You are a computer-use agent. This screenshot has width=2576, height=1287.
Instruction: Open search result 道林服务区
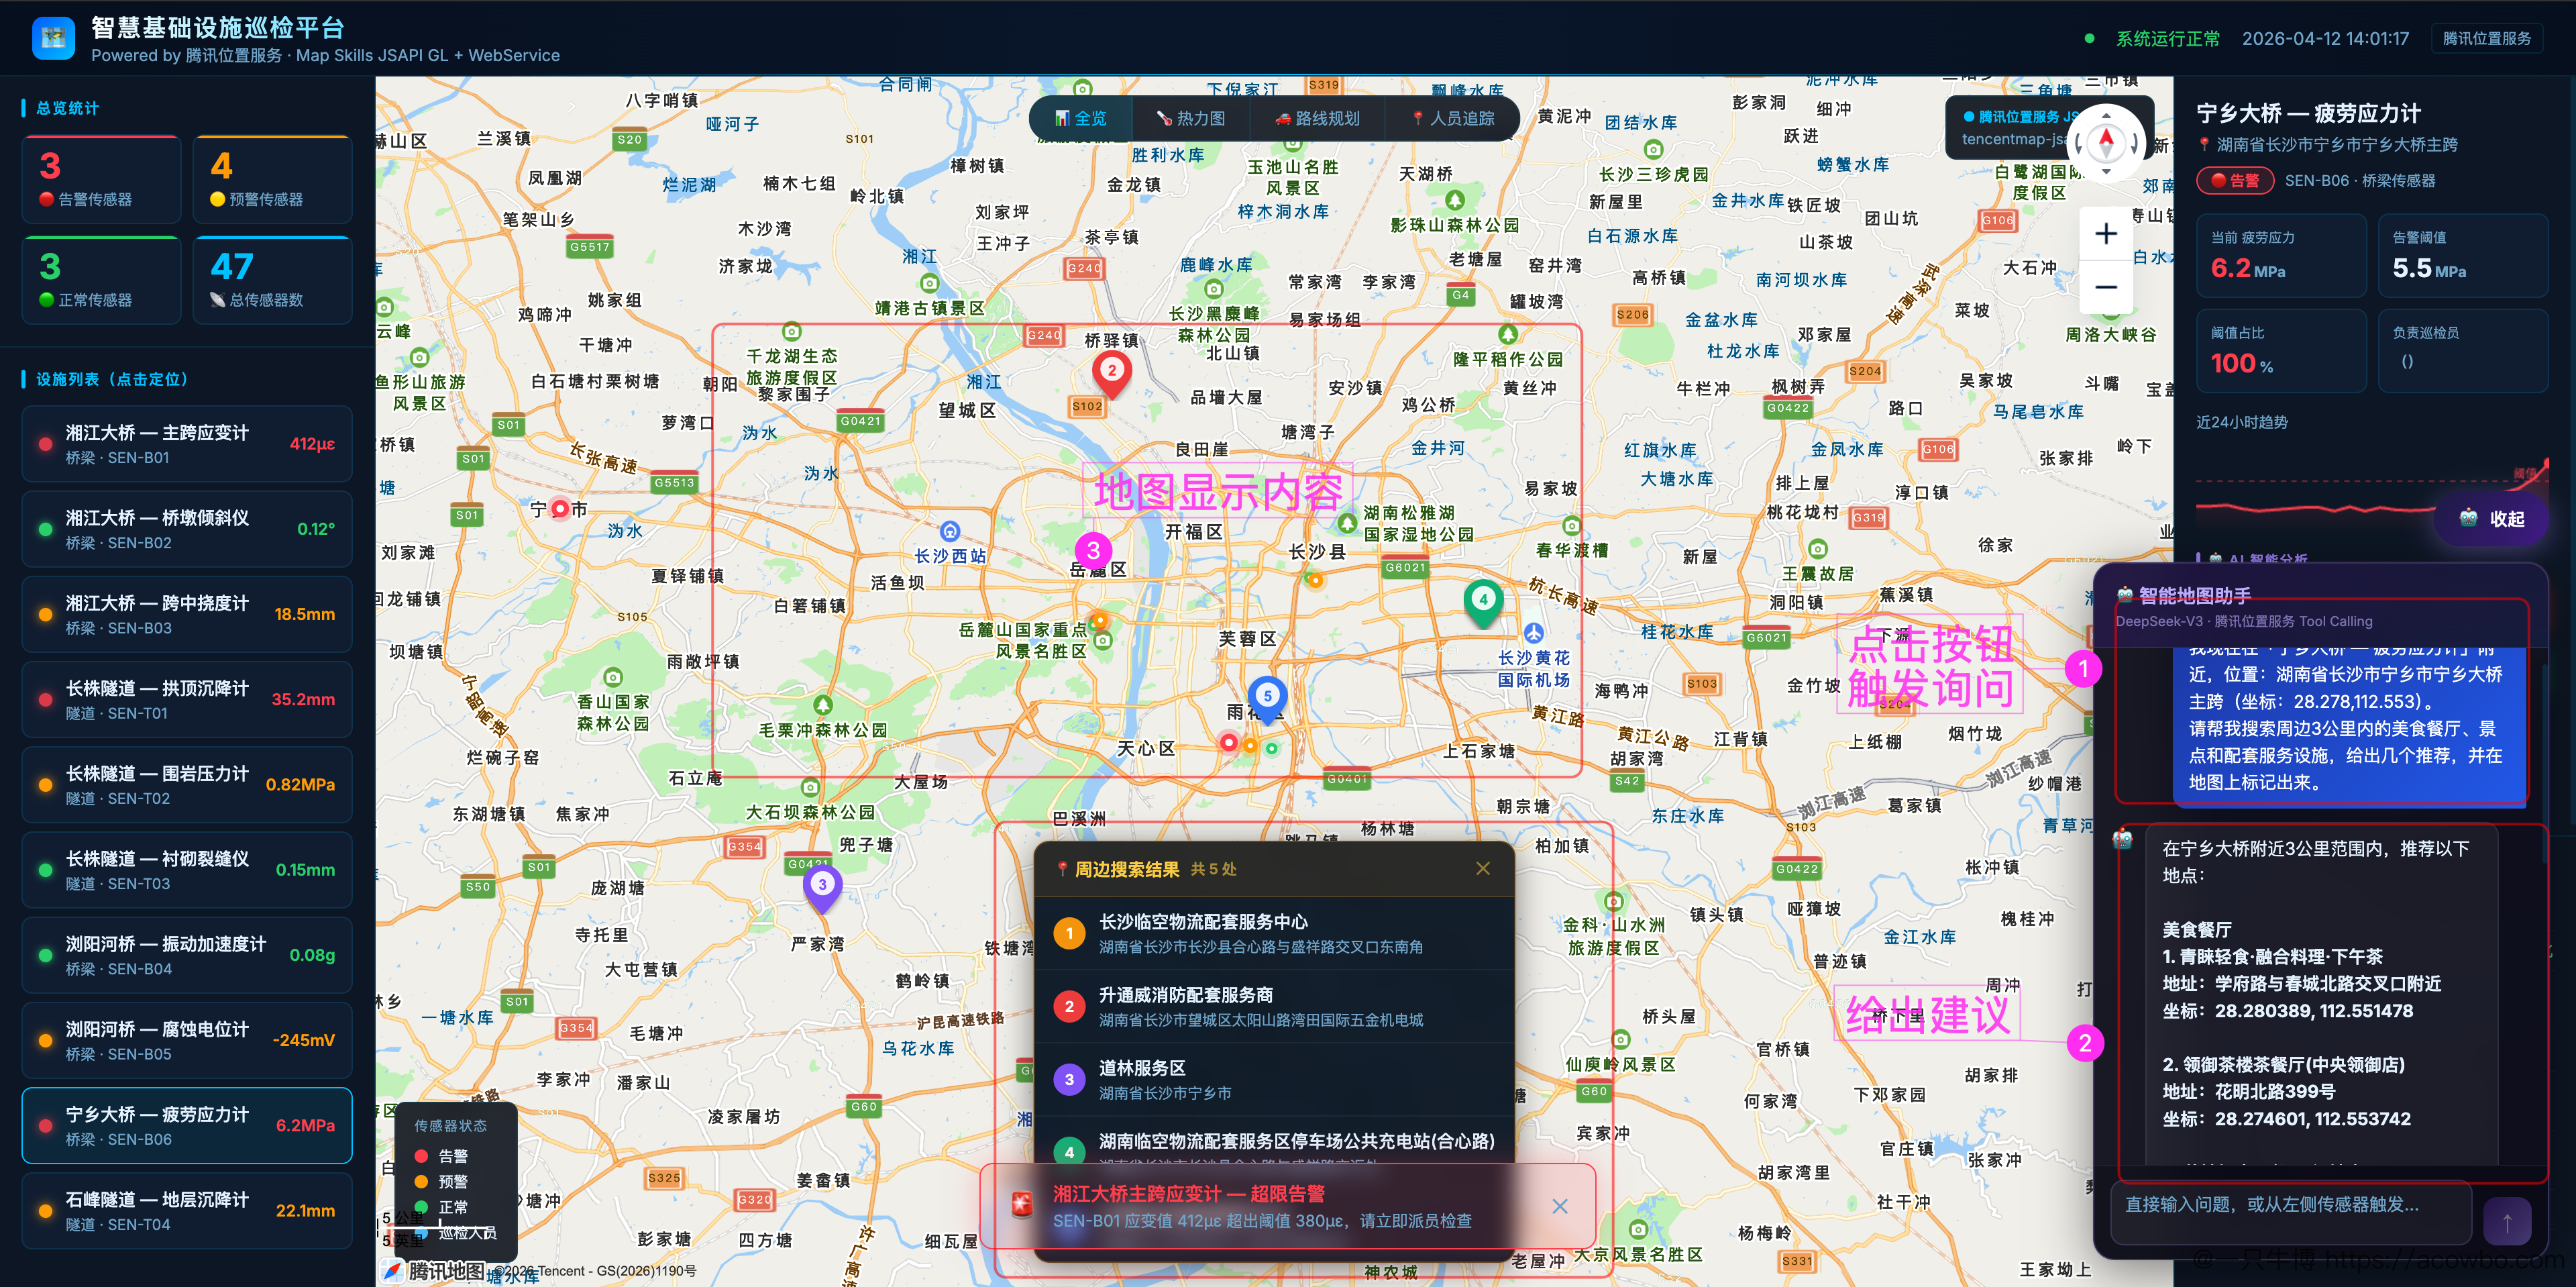pyautogui.click(x=1274, y=1079)
